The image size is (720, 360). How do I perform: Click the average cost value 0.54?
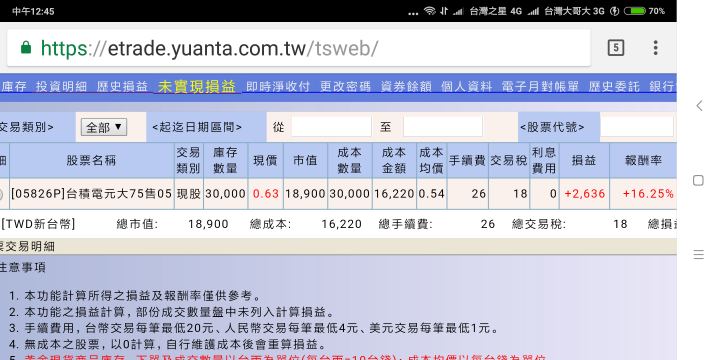click(432, 194)
